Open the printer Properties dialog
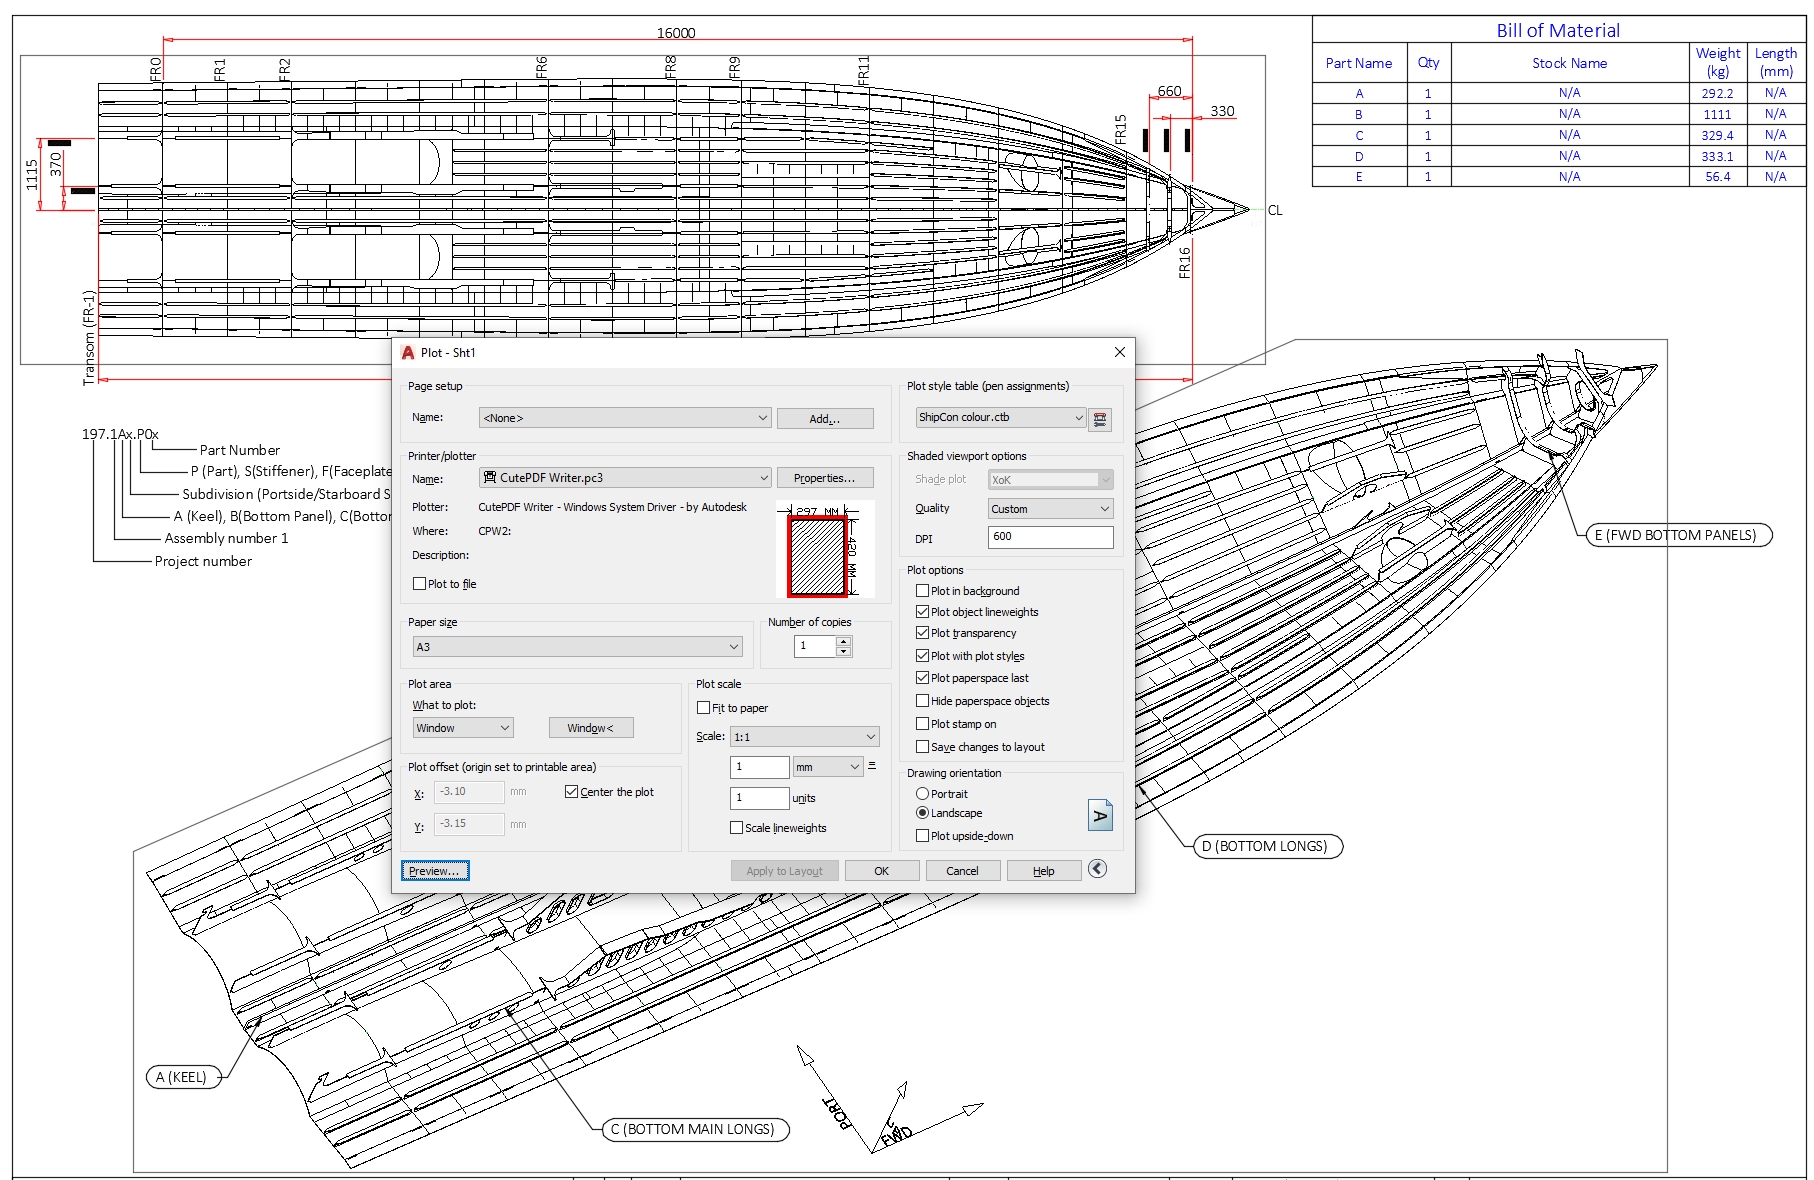Image resolution: width=1814 pixels, height=1180 pixels. click(x=825, y=478)
